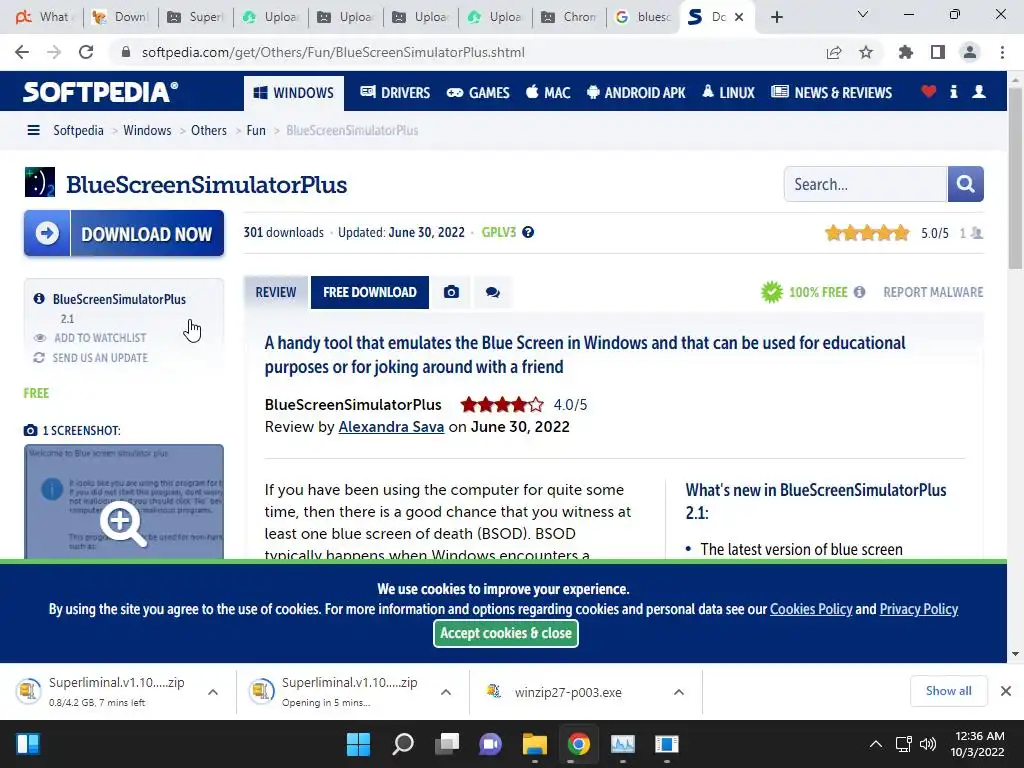Open the clock and date panel
1024x768 pixels.
[977, 744]
